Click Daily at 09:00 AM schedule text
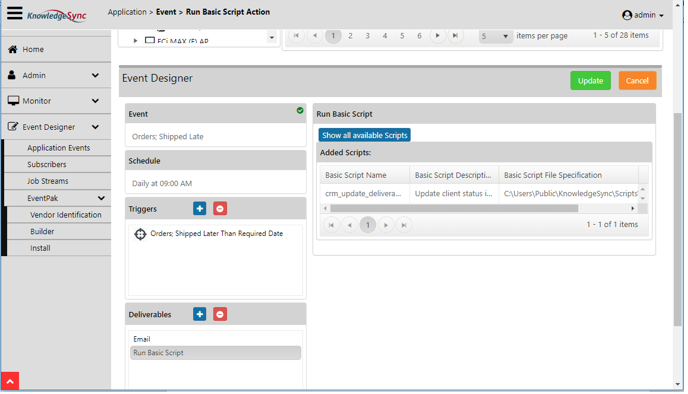Image resolution: width=688 pixels, height=394 pixels. pyautogui.click(x=162, y=183)
